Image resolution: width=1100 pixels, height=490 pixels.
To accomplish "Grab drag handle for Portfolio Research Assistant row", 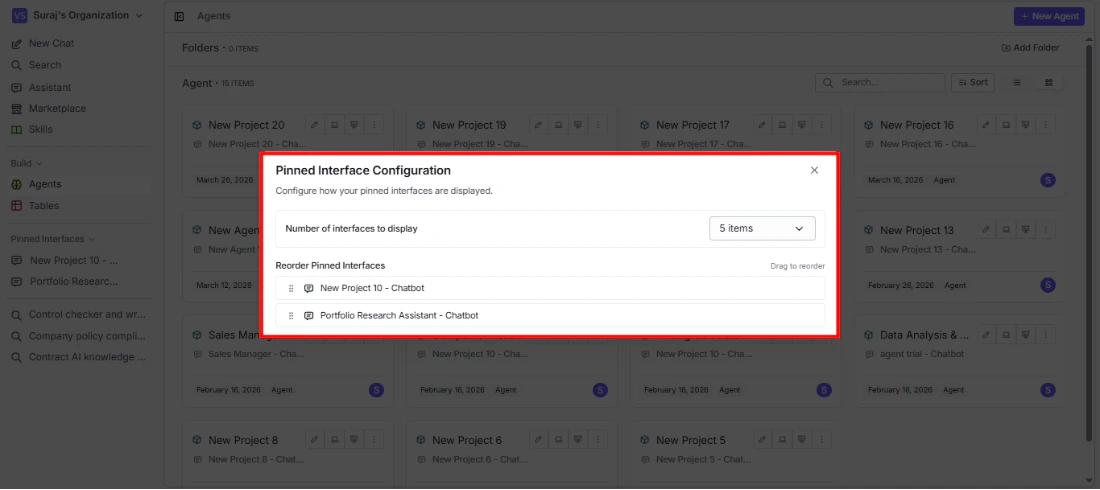I will [x=290, y=316].
